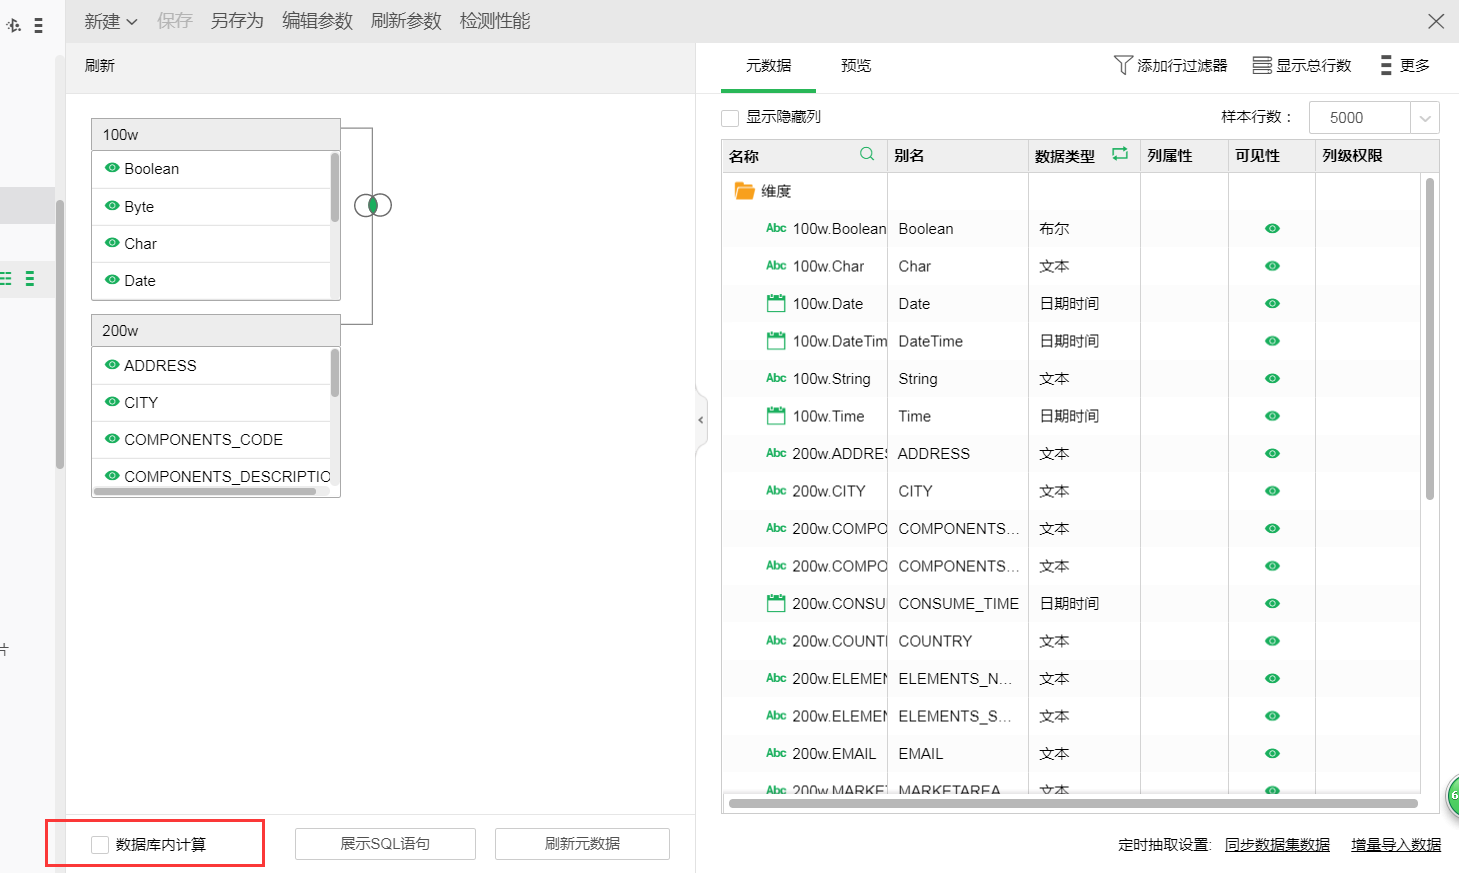Click the calendar icon for 100w.Date
1459x873 pixels.
776,303
